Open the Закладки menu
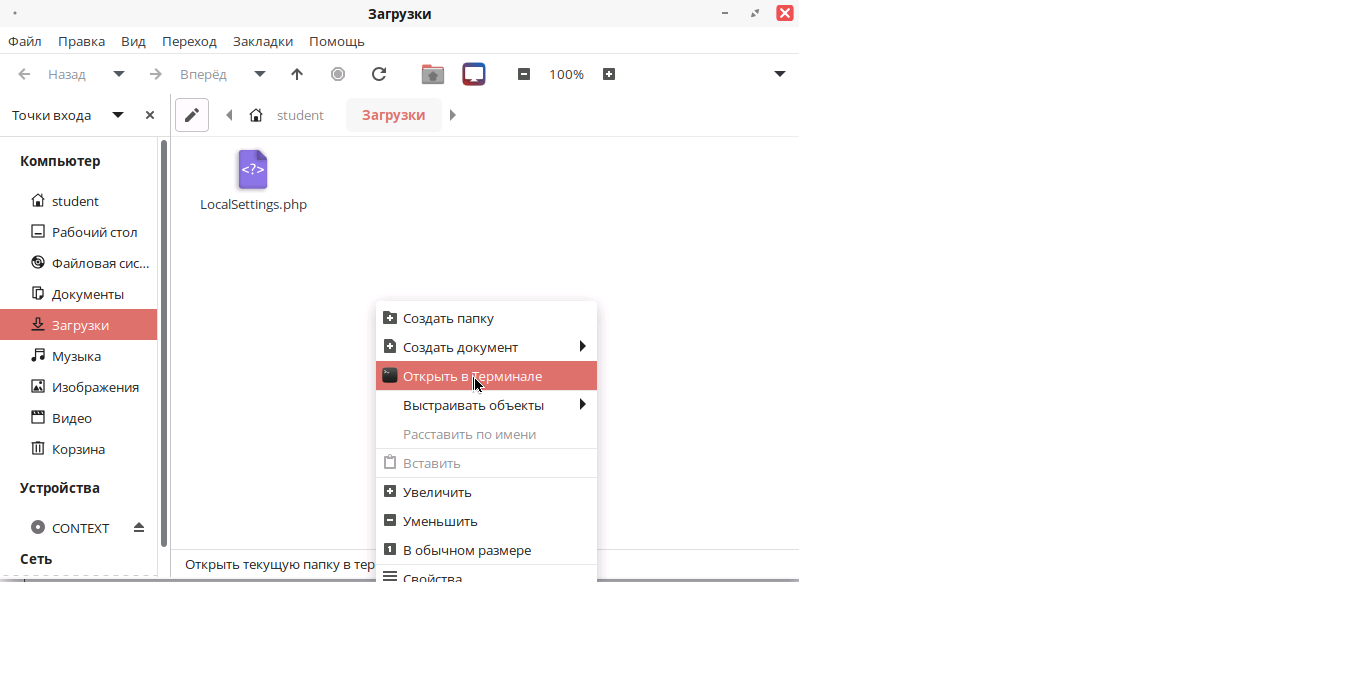 coord(263,41)
